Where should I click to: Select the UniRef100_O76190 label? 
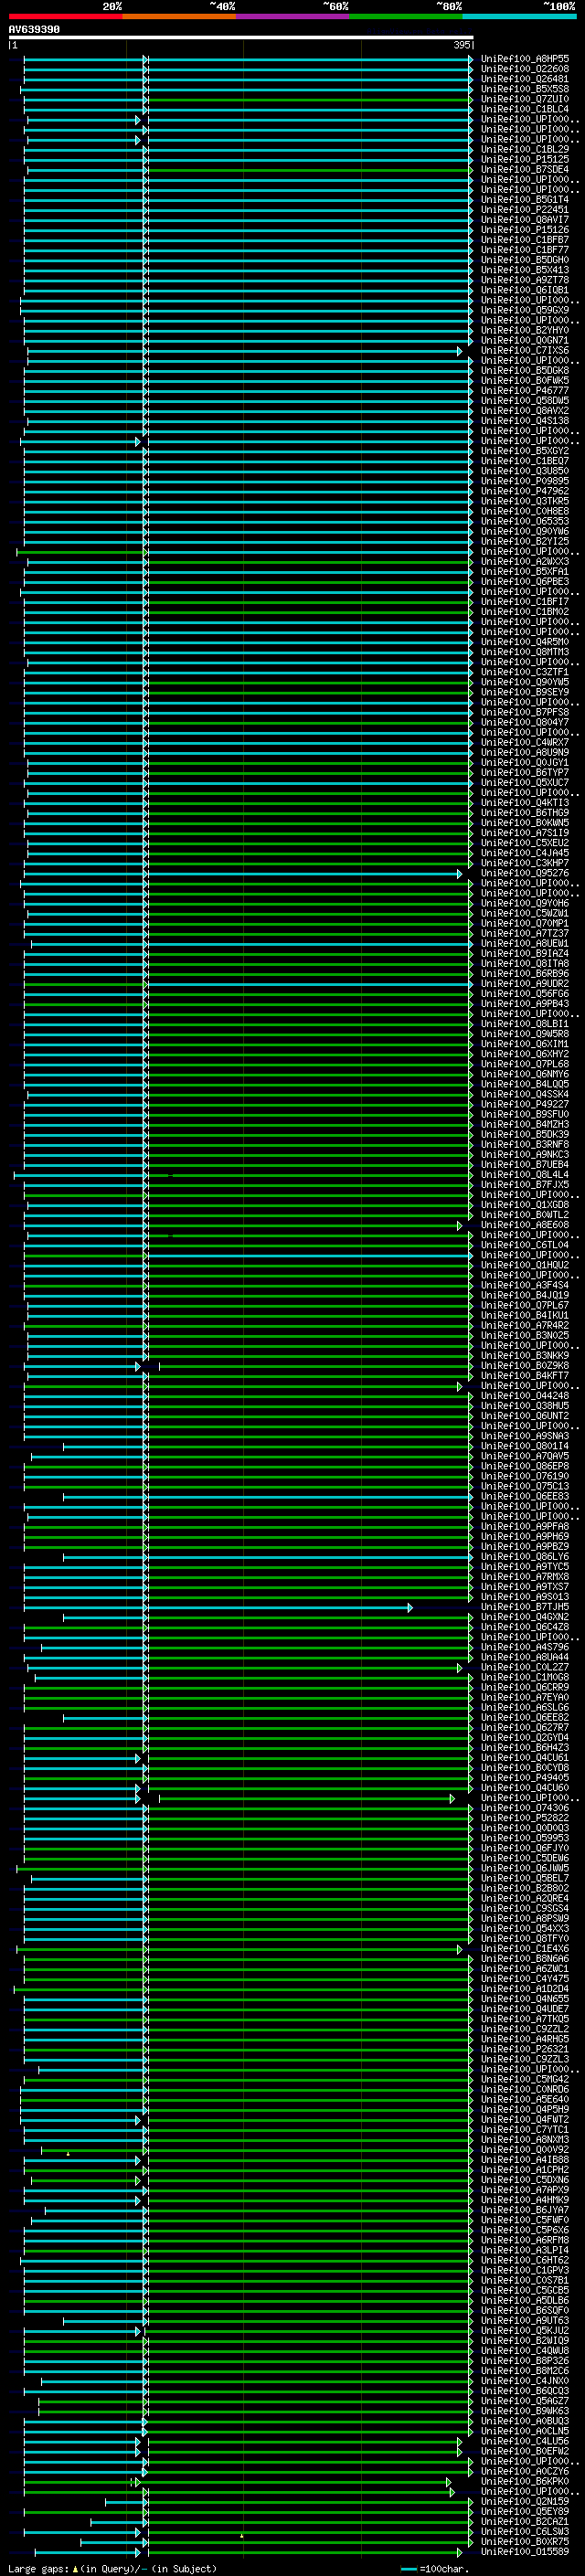[x=525, y=1475]
